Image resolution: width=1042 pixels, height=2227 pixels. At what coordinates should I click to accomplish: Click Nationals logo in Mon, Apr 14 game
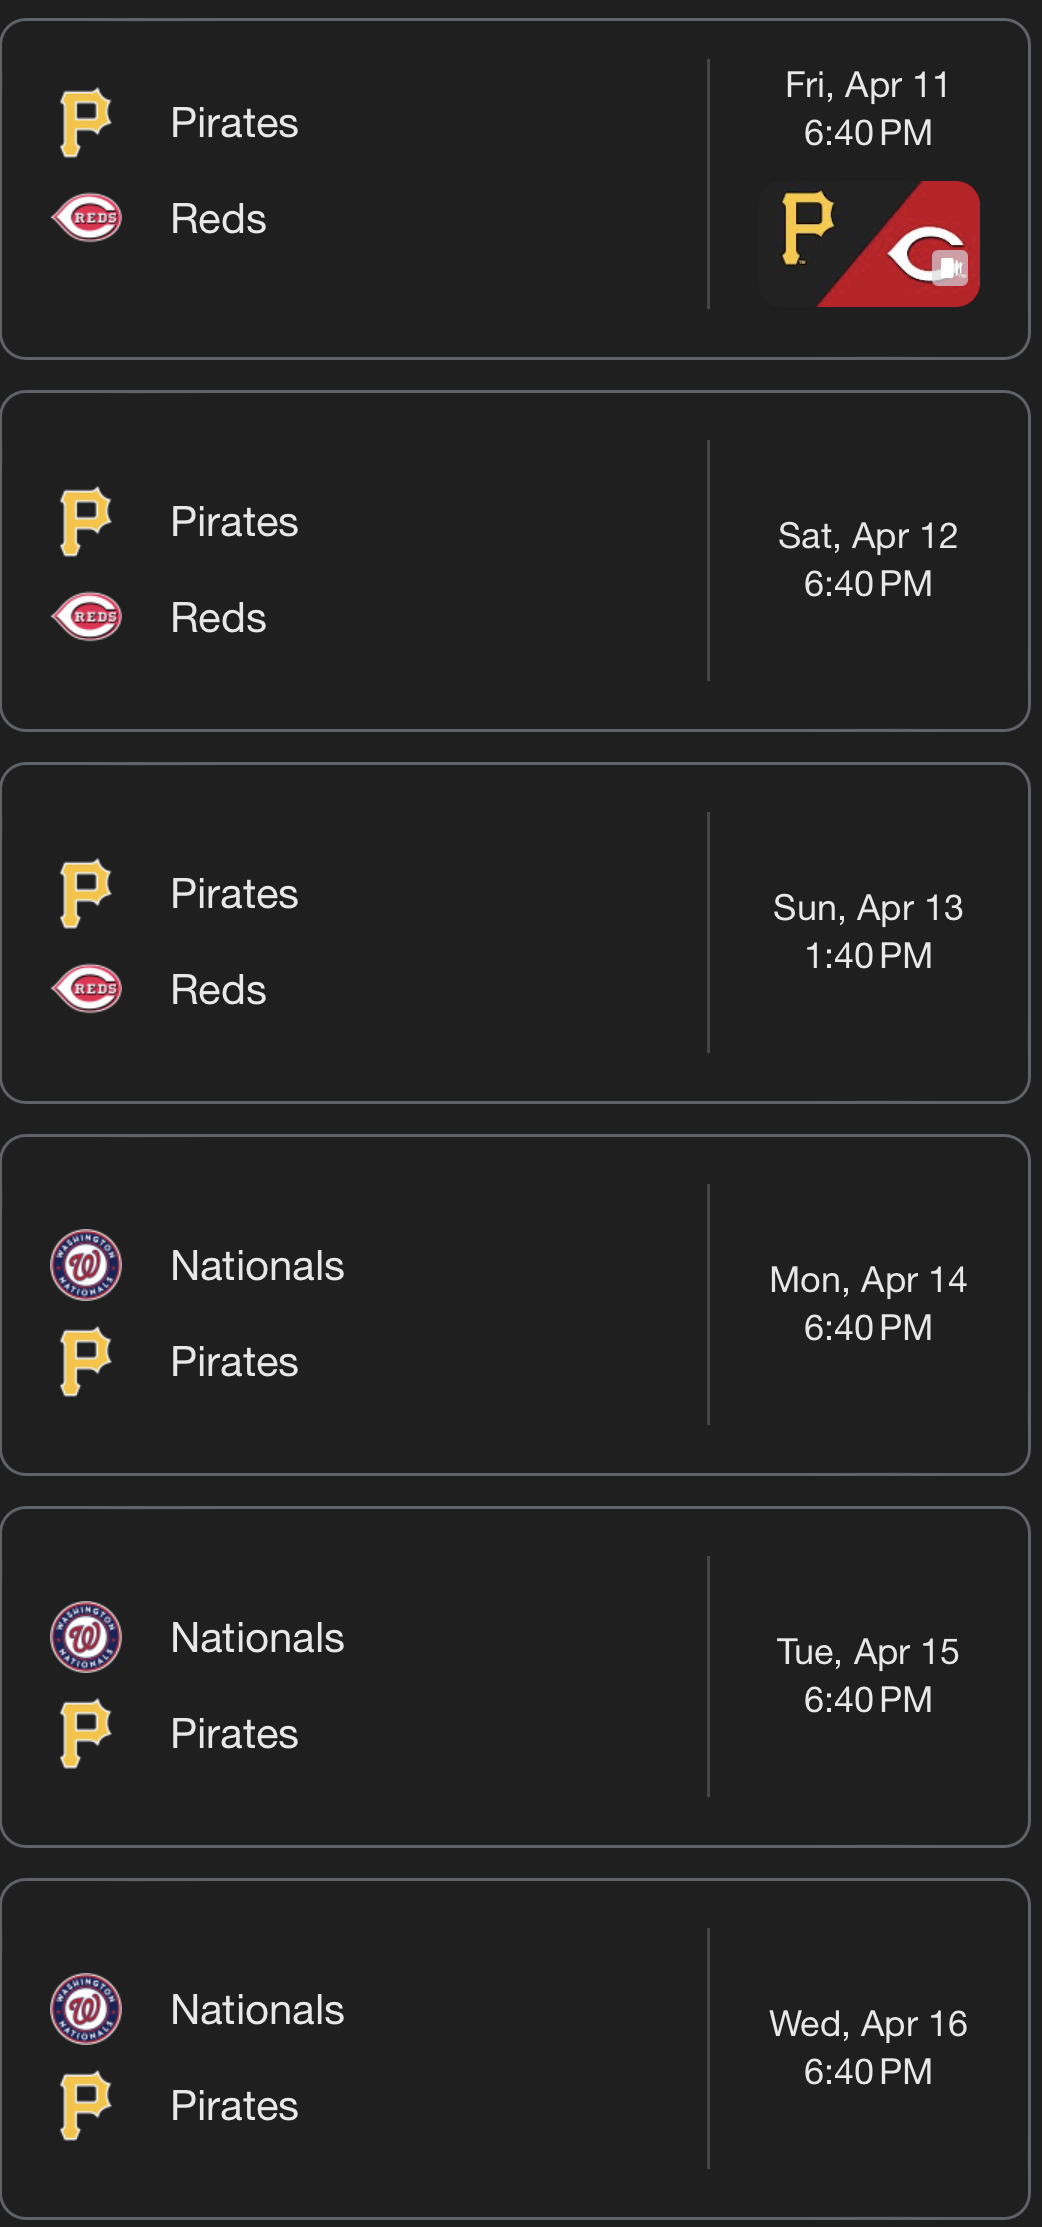[x=86, y=1265]
